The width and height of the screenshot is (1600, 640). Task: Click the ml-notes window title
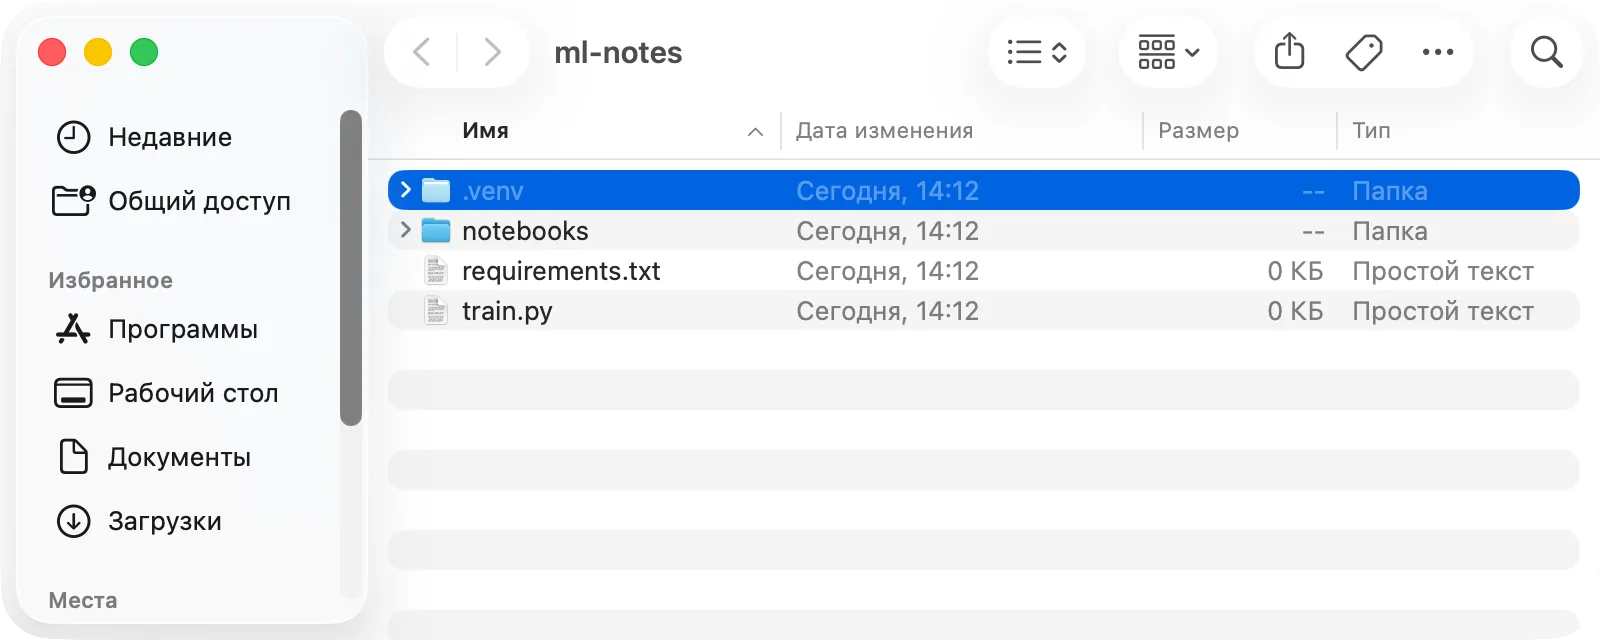[x=618, y=52]
